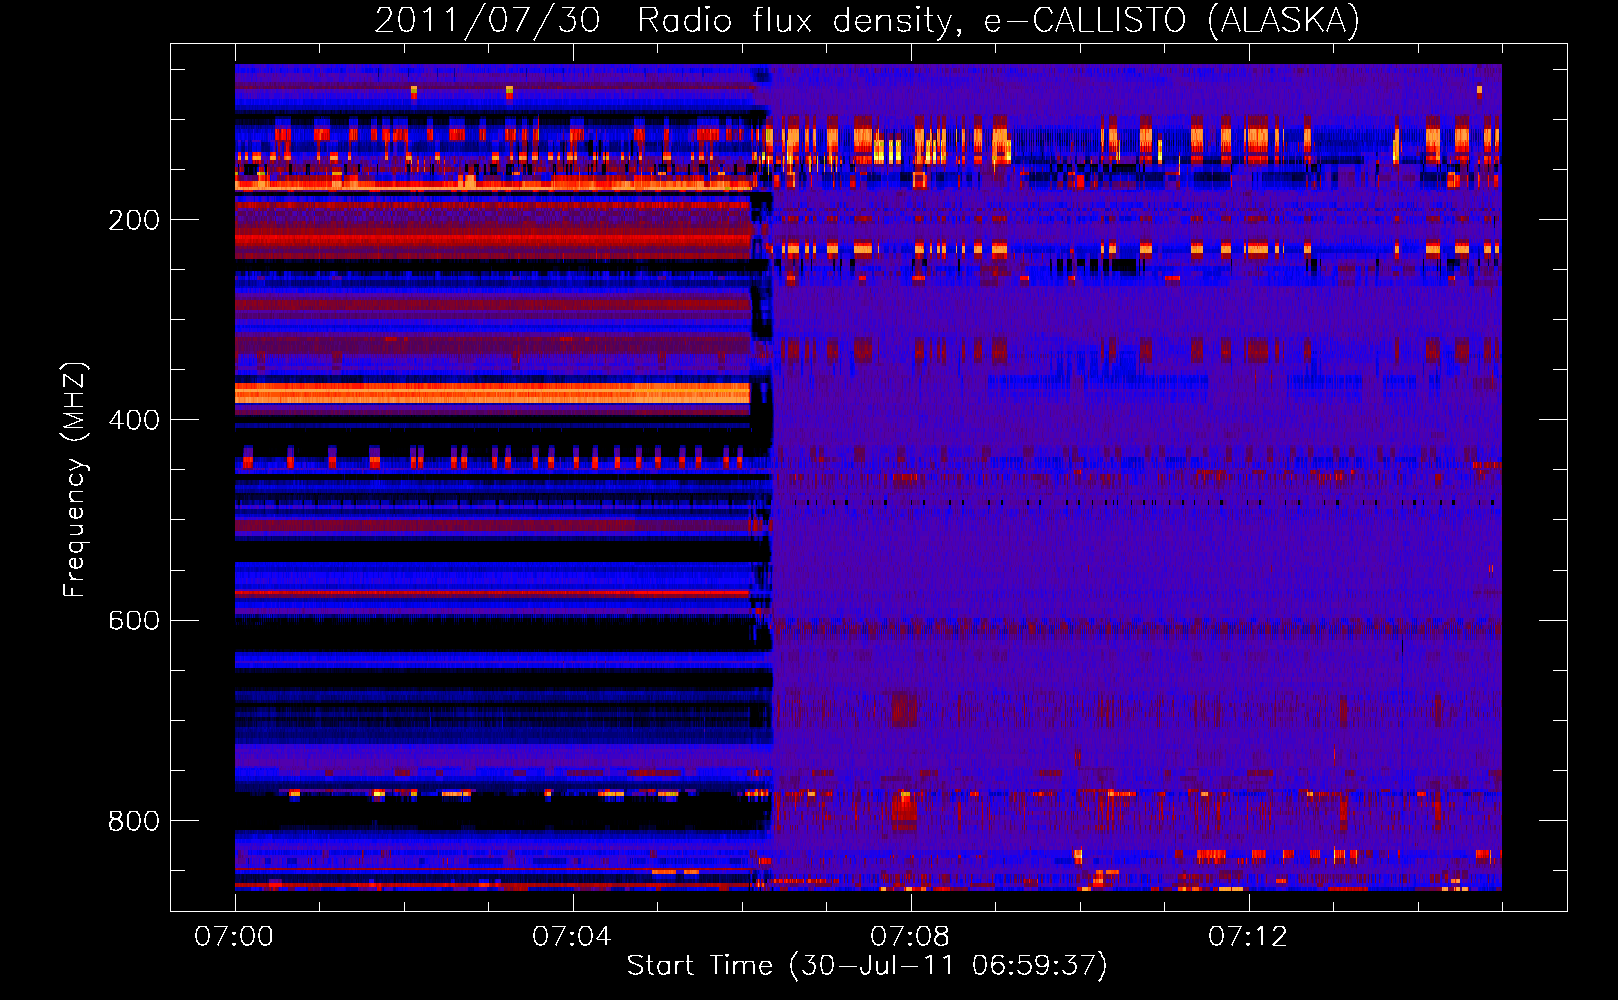Click the 07:12 time tick label
The height and width of the screenshot is (1000, 1618).
coord(1248,937)
